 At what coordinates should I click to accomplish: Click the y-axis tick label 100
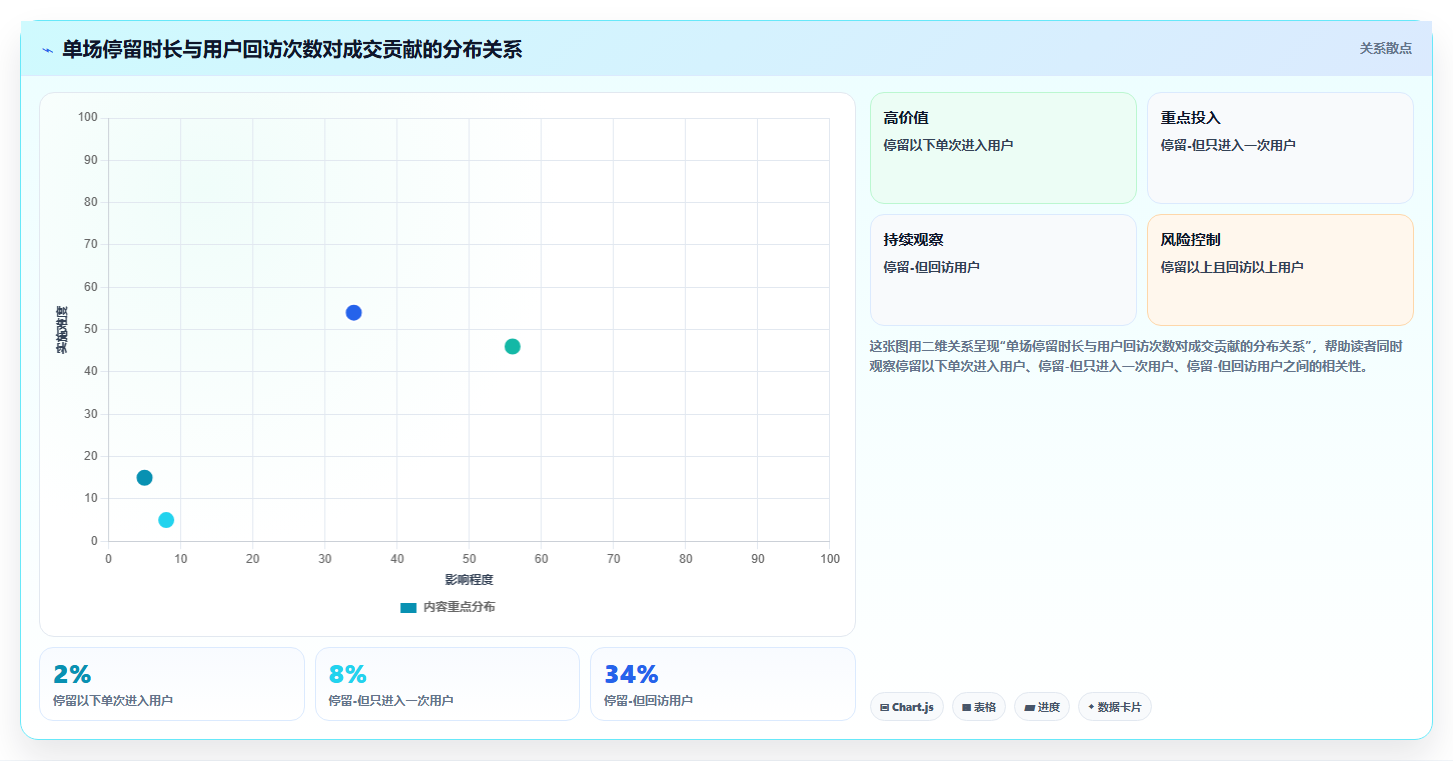click(x=88, y=118)
